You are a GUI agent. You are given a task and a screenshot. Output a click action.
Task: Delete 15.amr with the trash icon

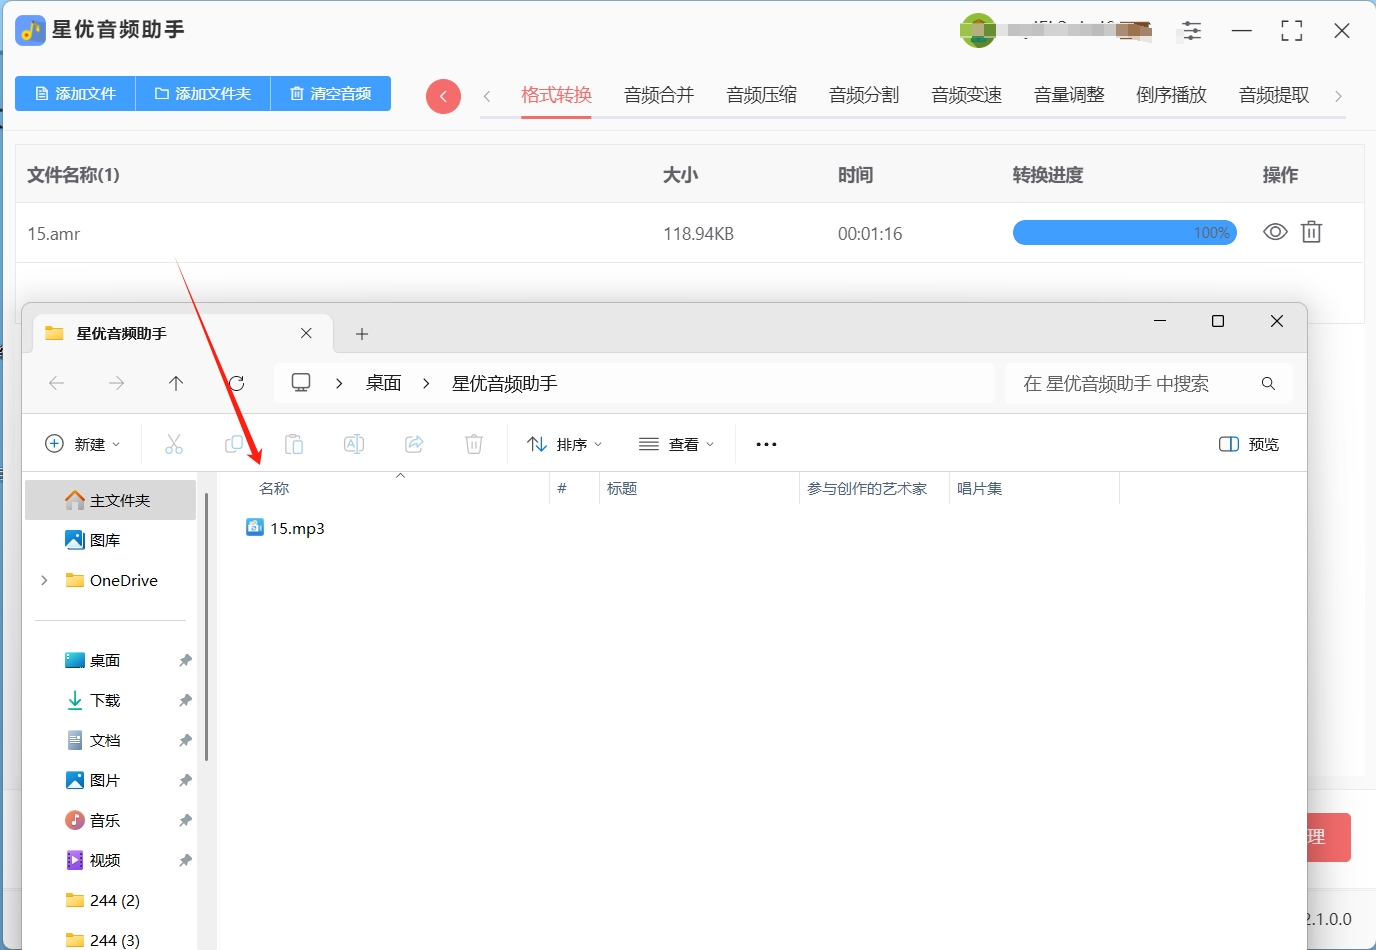click(x=1311, y=232)
